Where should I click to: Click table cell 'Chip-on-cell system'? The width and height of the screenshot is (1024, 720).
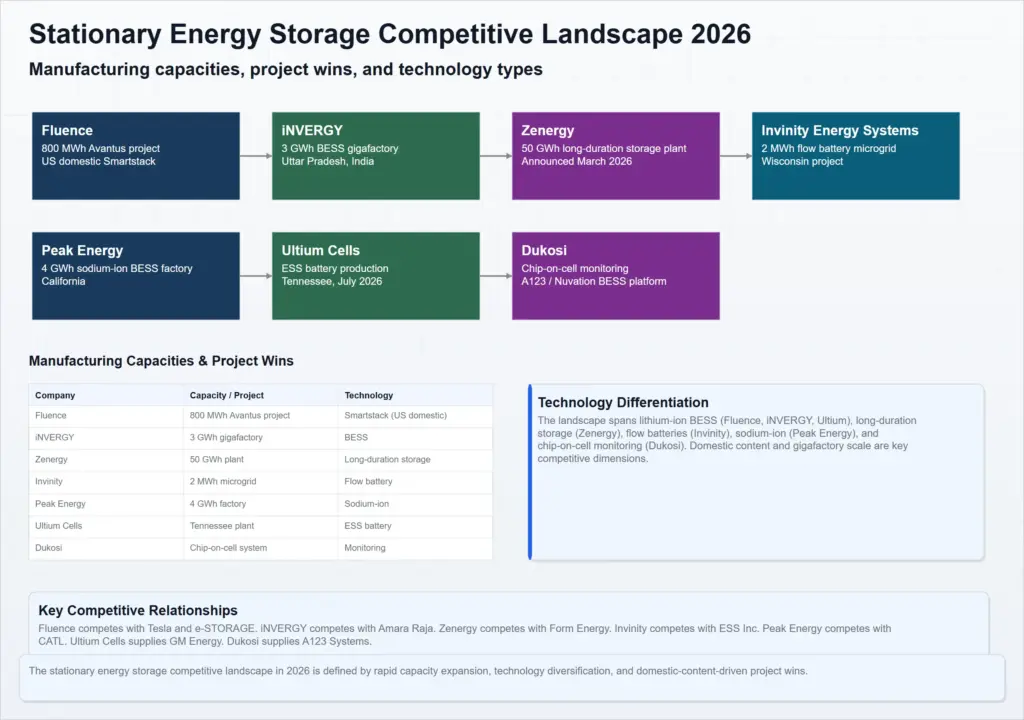click(261, 548)
